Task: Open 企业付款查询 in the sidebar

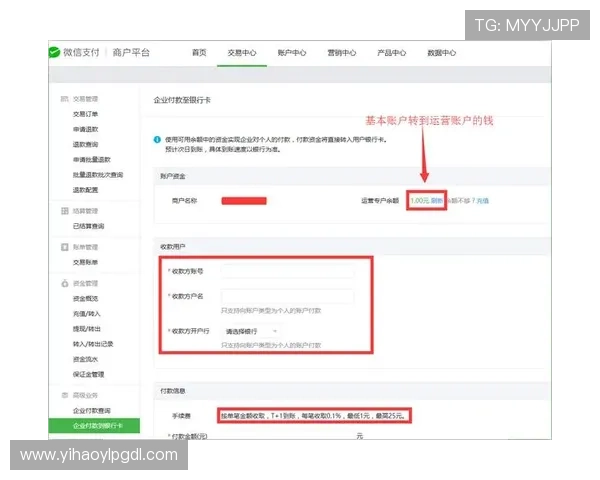Action: (x=91, y=411)
